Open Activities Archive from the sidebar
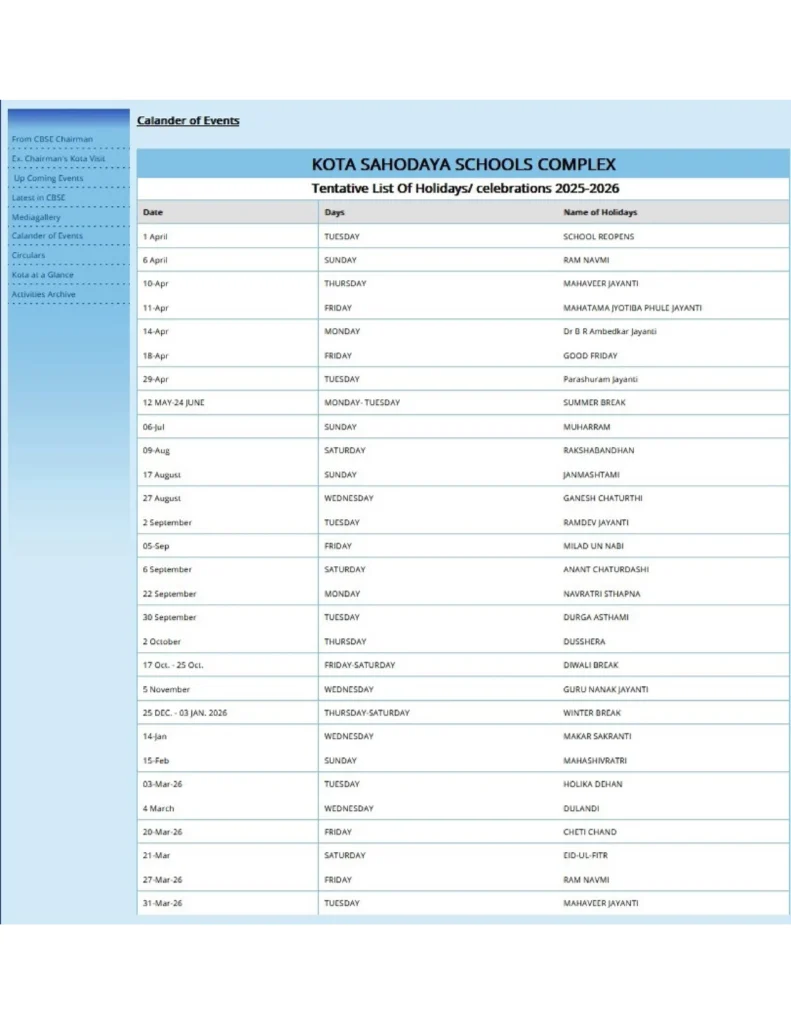The width and height of the screenshot is (791, 1024). click(43, 294)
